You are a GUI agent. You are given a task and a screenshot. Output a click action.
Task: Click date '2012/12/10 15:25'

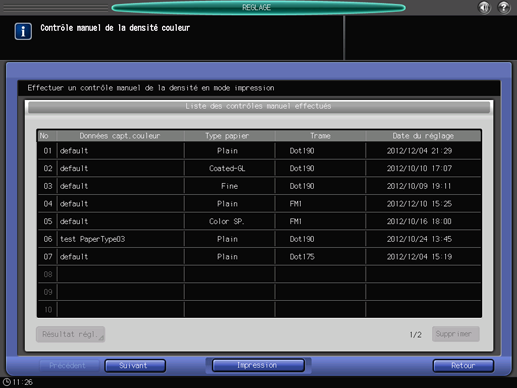pyautogui.click(x=419, y=204)
